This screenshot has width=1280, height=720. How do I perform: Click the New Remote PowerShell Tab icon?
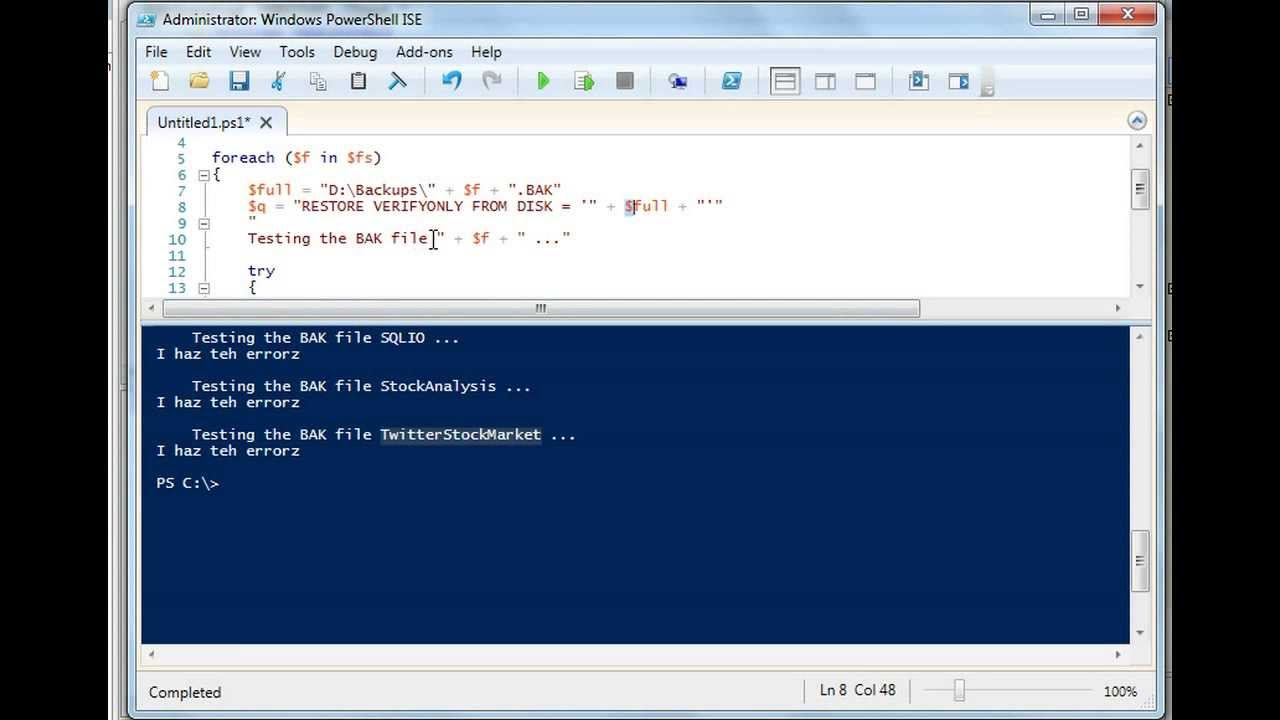pos(678,81)
